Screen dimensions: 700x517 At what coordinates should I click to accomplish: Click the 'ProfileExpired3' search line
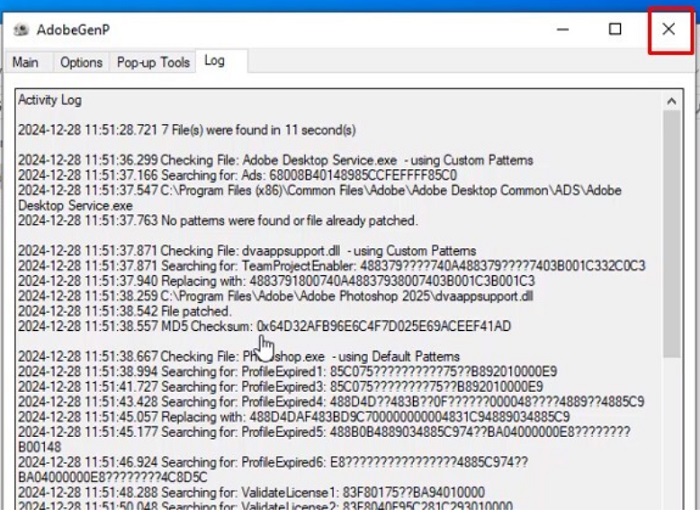point(281,387)
